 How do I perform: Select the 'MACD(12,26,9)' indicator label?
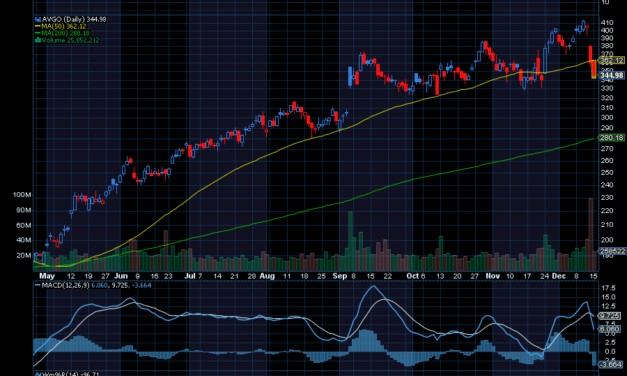click(x=66, y=285)
